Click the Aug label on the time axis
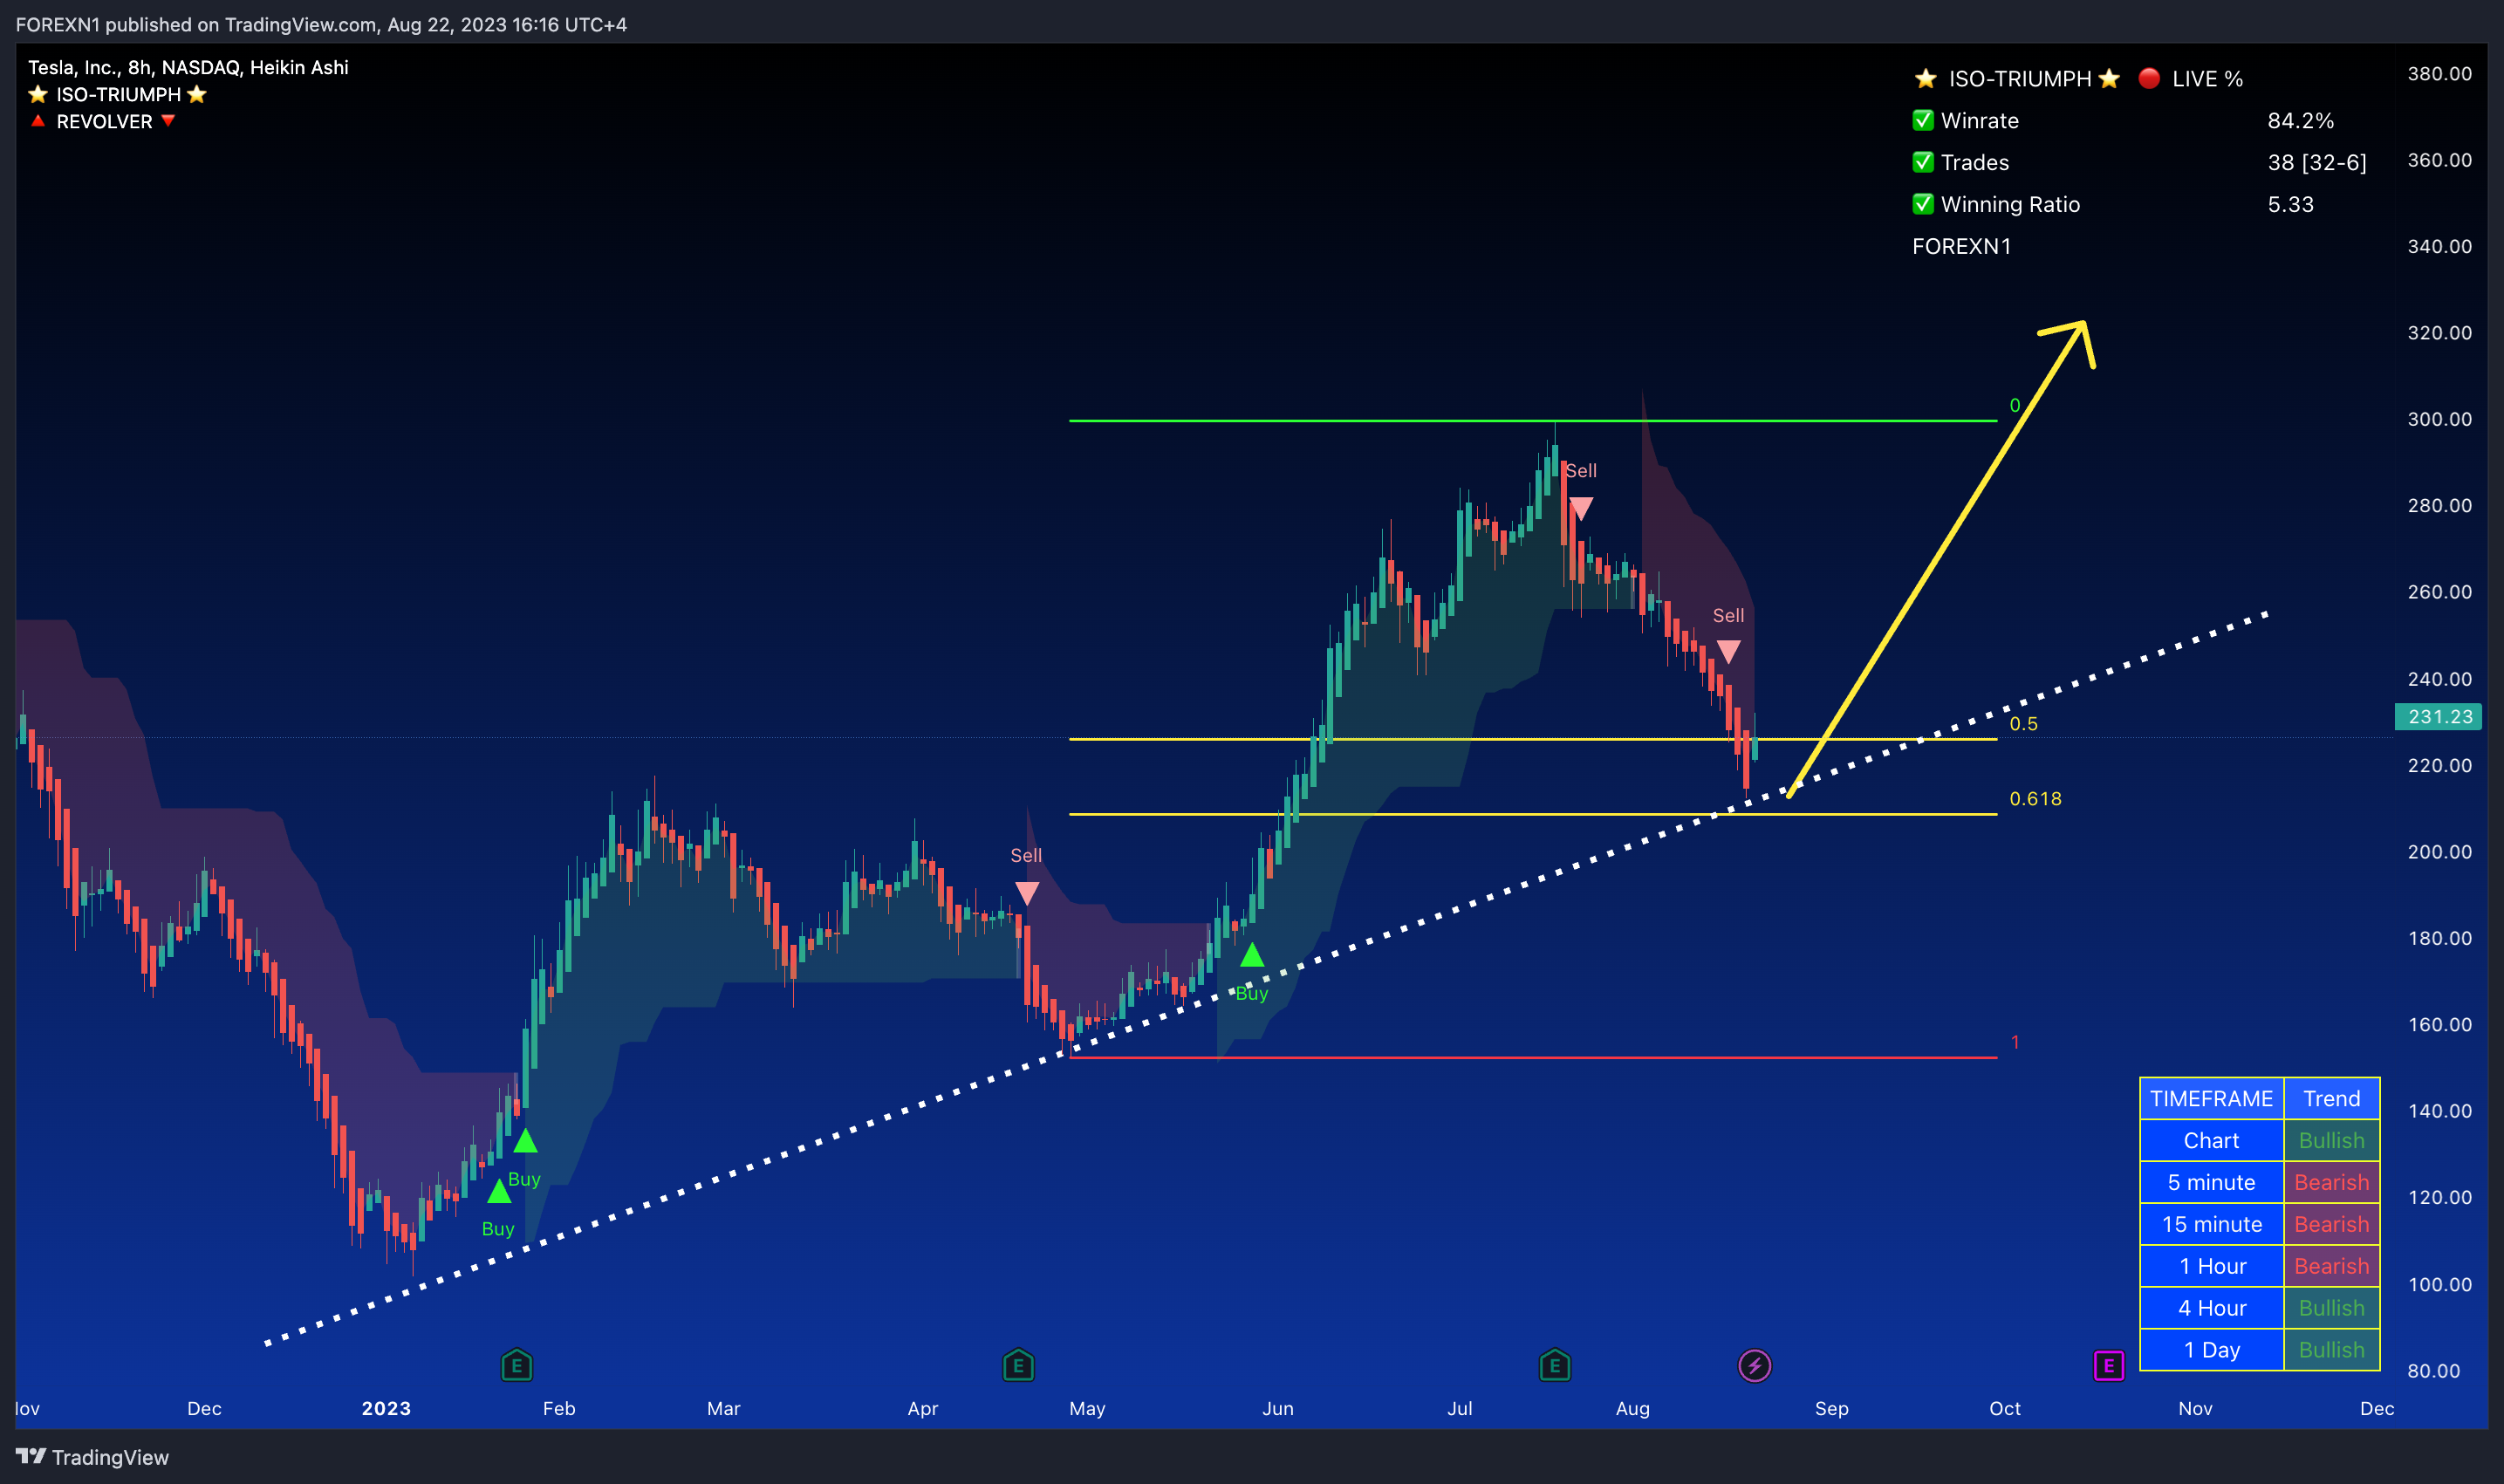The width and height of the screenshot is (2504, 1484). 1632,1408
